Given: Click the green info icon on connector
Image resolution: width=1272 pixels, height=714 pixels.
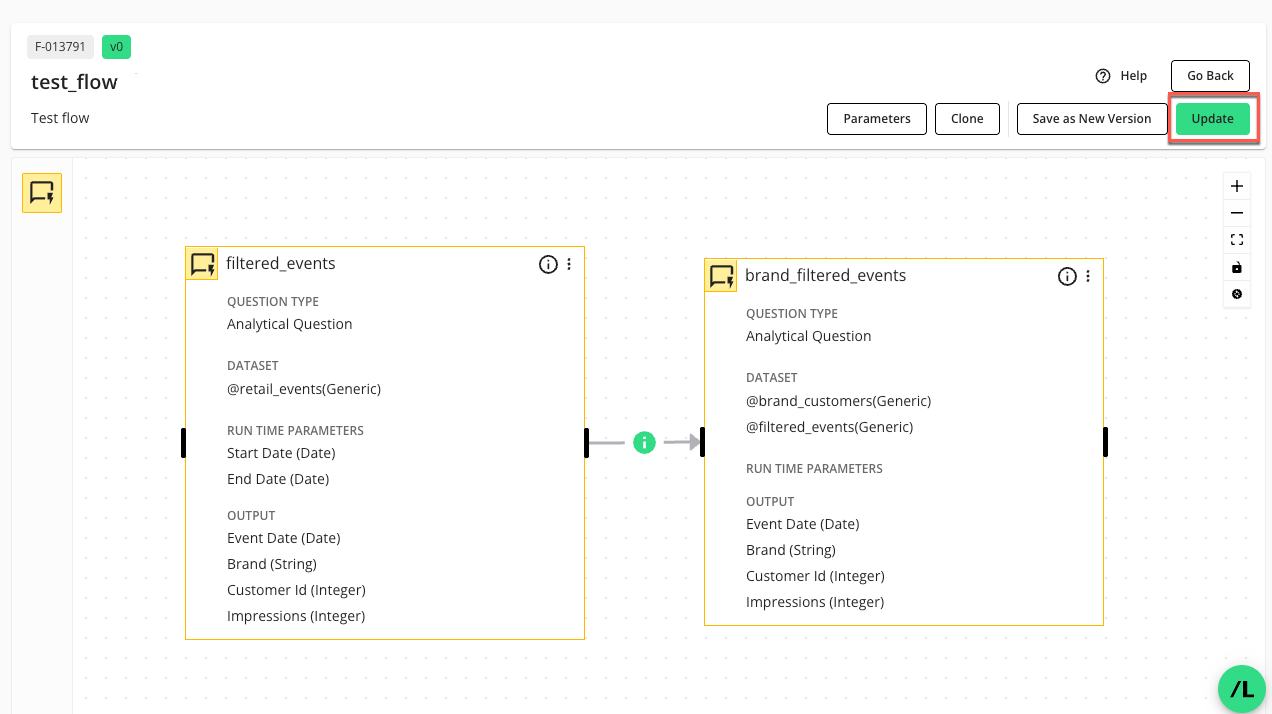Looking at the screenshot, I should (x=644, y=442).
